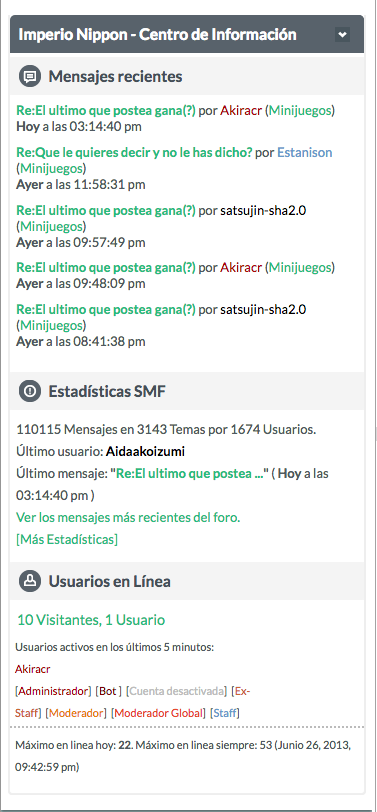Select the Staff group legend

click(x=225, y=713)
